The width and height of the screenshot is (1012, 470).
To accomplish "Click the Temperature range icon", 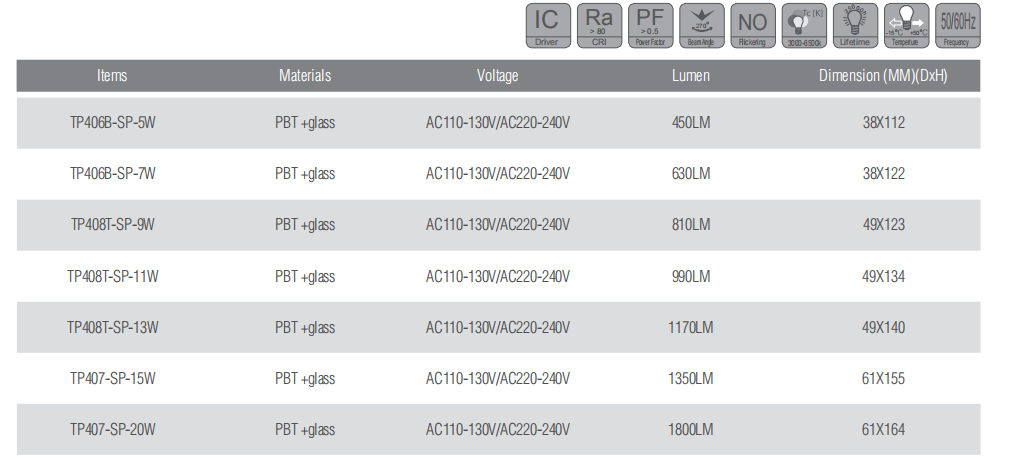I will pyautogui.click(x=905, y=26).
